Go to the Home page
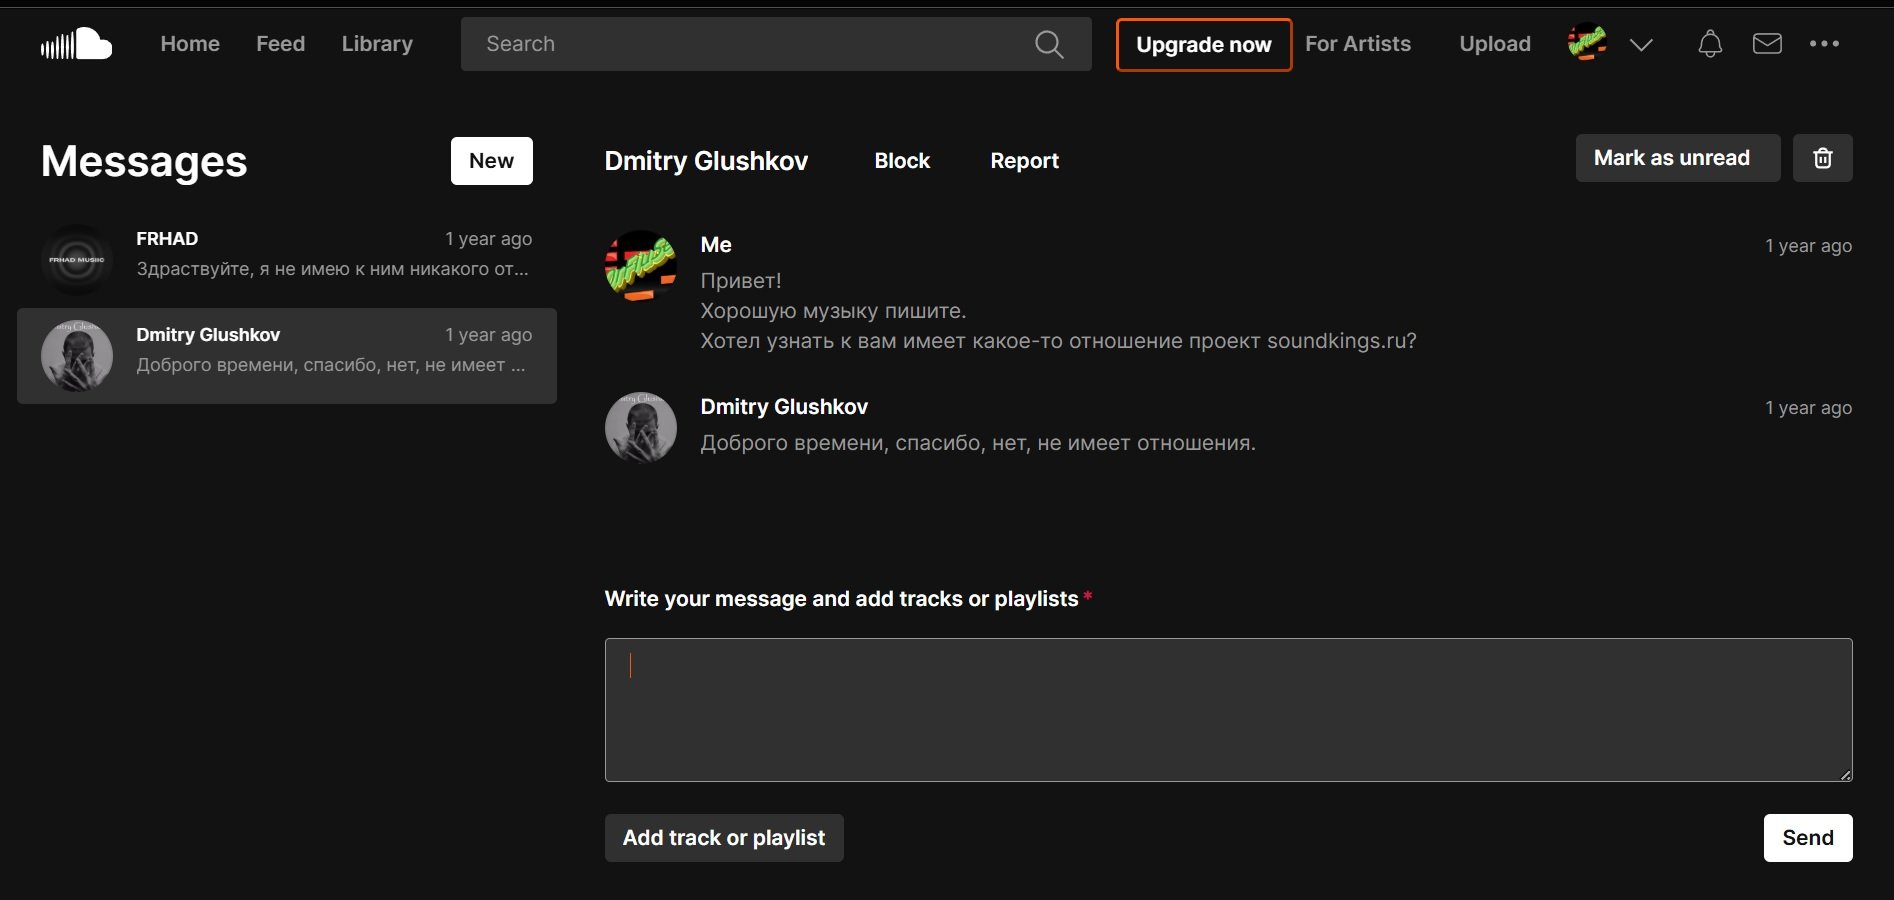Screen dimensions: 1894x900 [190, 44]
